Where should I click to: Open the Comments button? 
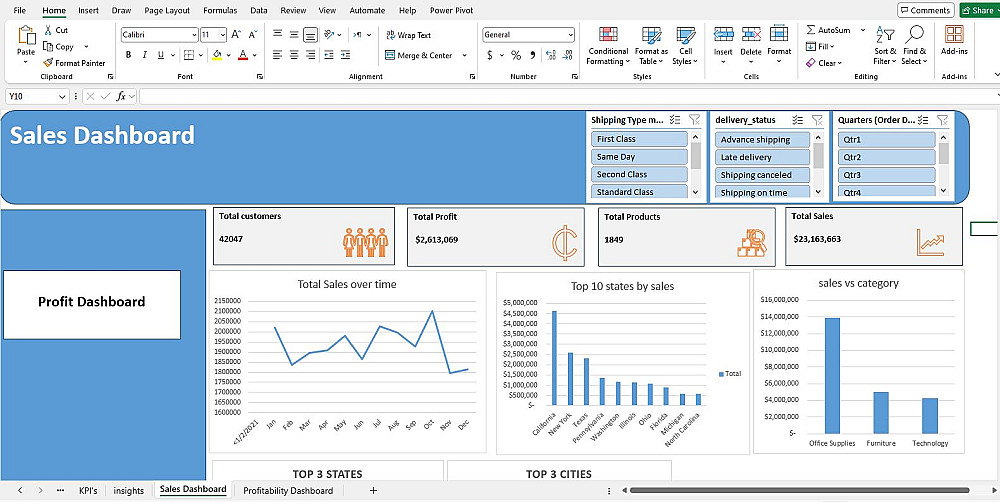click(925, 10)
